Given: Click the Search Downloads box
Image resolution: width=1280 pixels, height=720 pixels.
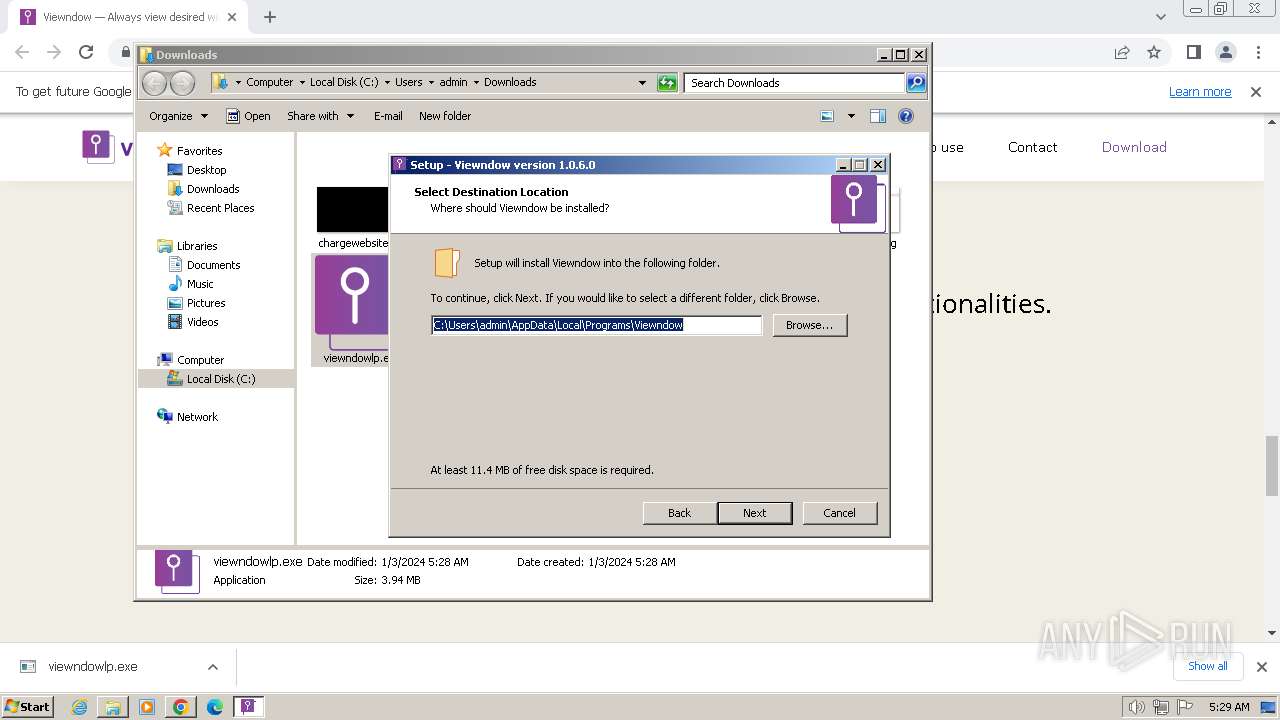Looking at the screenshot, I should pyautogui.click(x=795, y=83).
